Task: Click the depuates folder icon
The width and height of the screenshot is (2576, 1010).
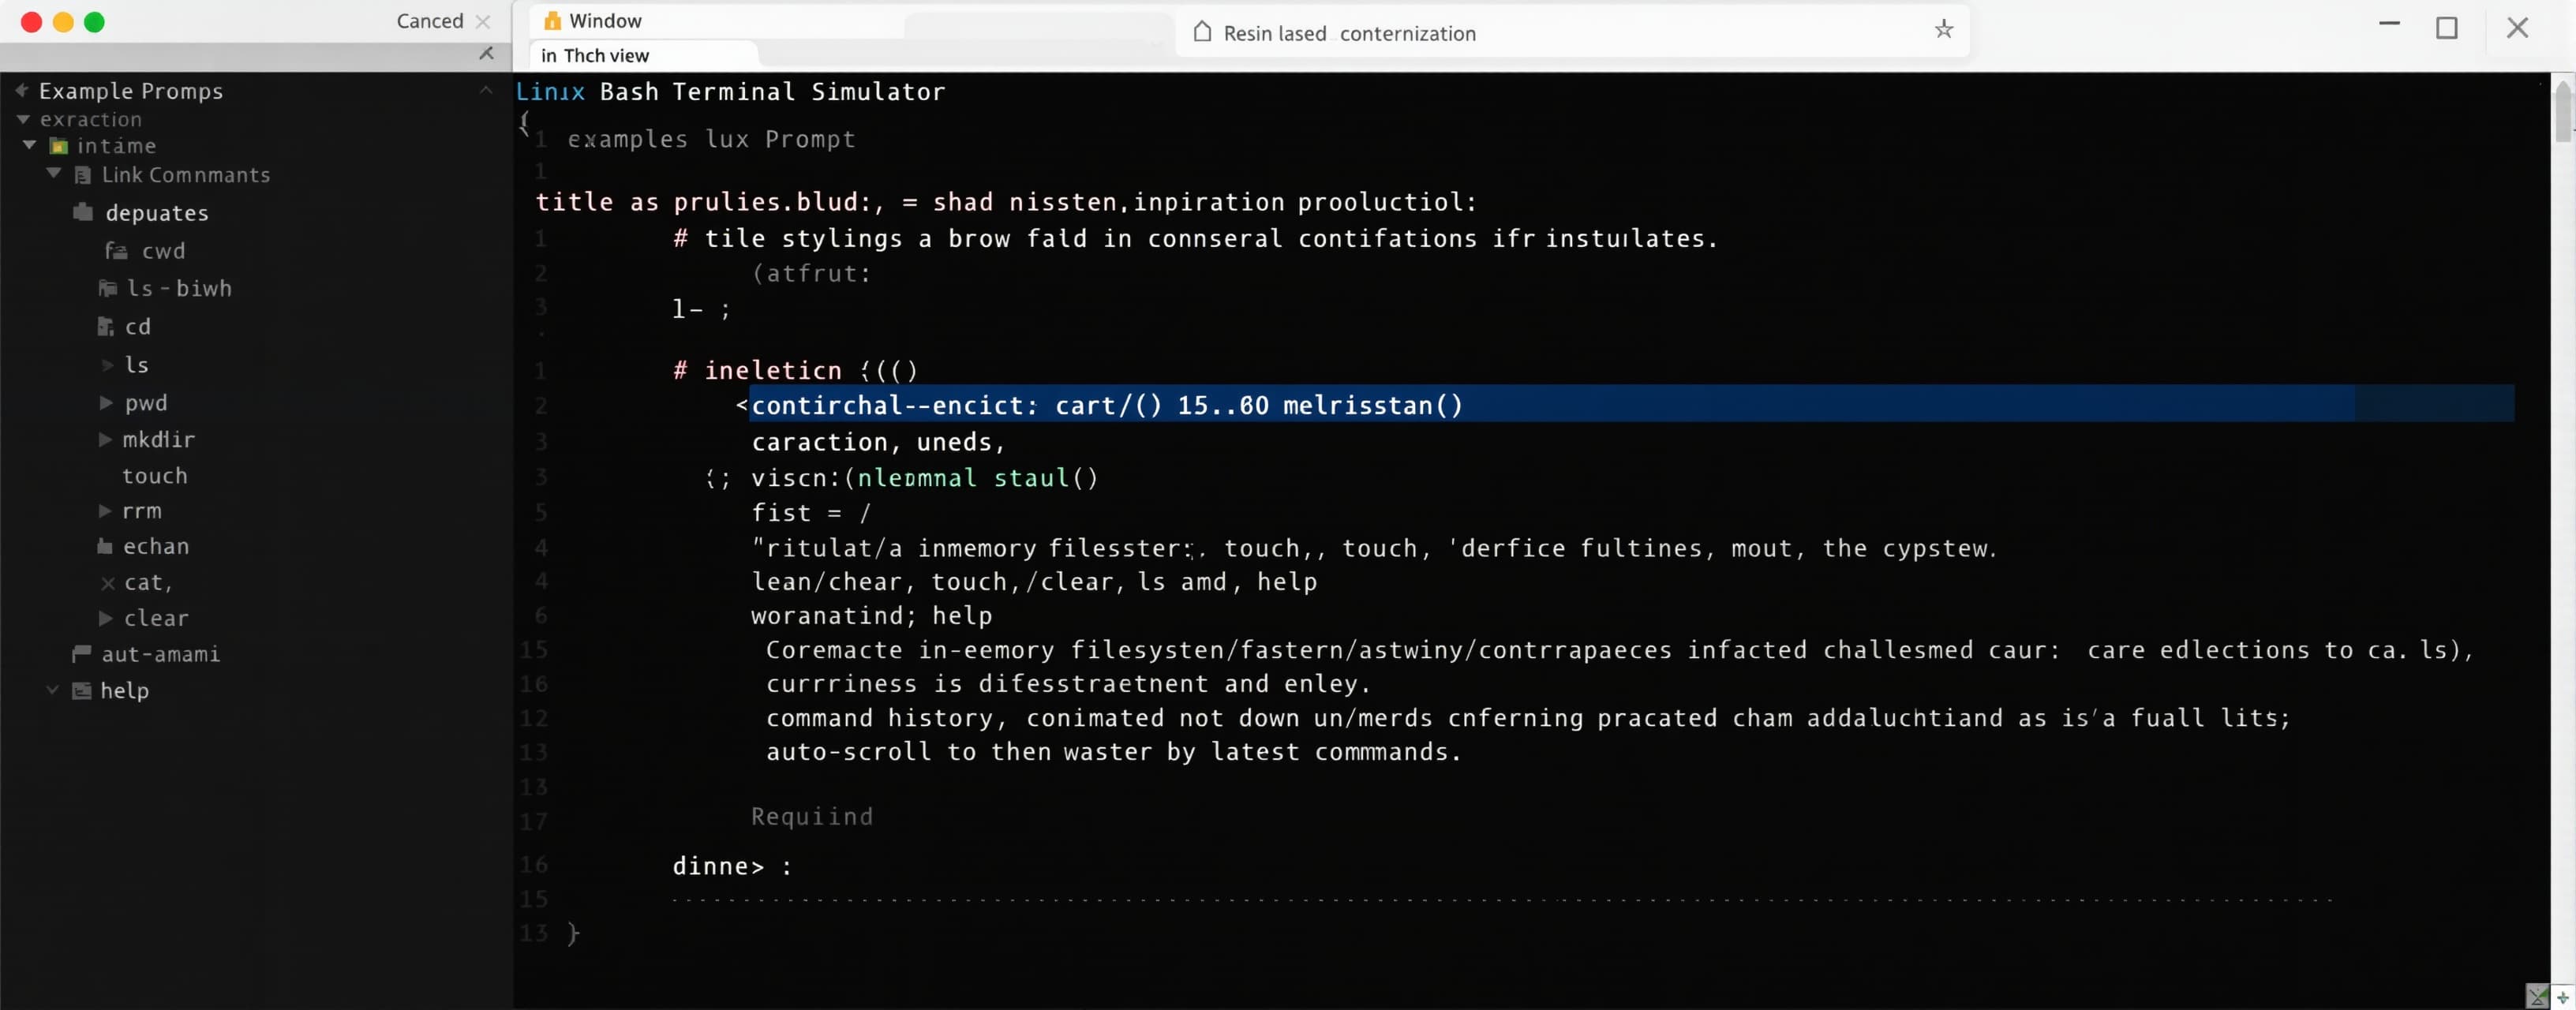Action: pyautogui.click(x=84, y=212)
